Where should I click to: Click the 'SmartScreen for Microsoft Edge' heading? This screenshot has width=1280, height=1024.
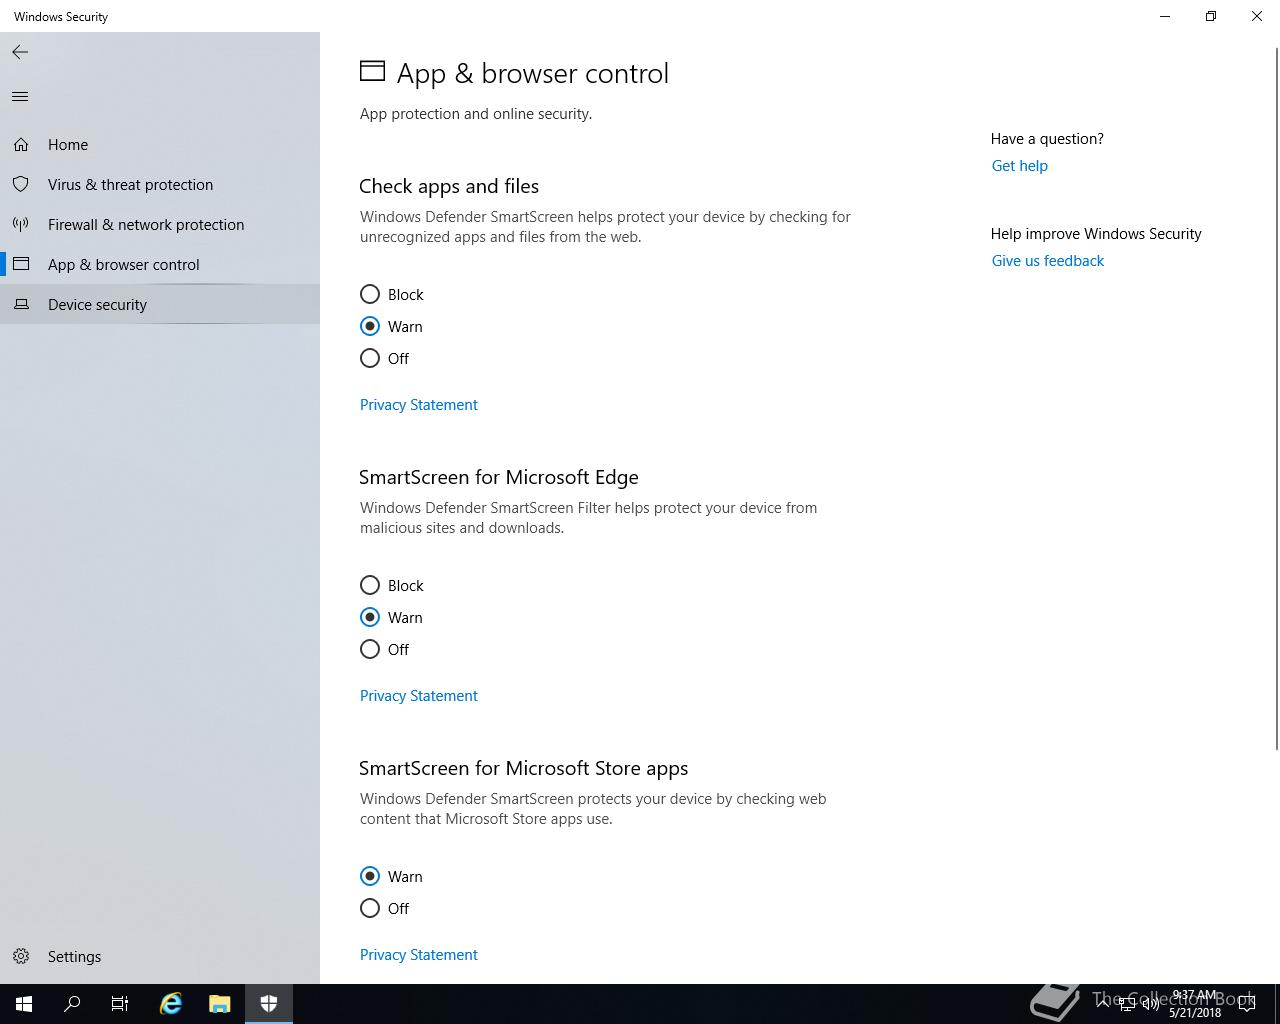498,477
